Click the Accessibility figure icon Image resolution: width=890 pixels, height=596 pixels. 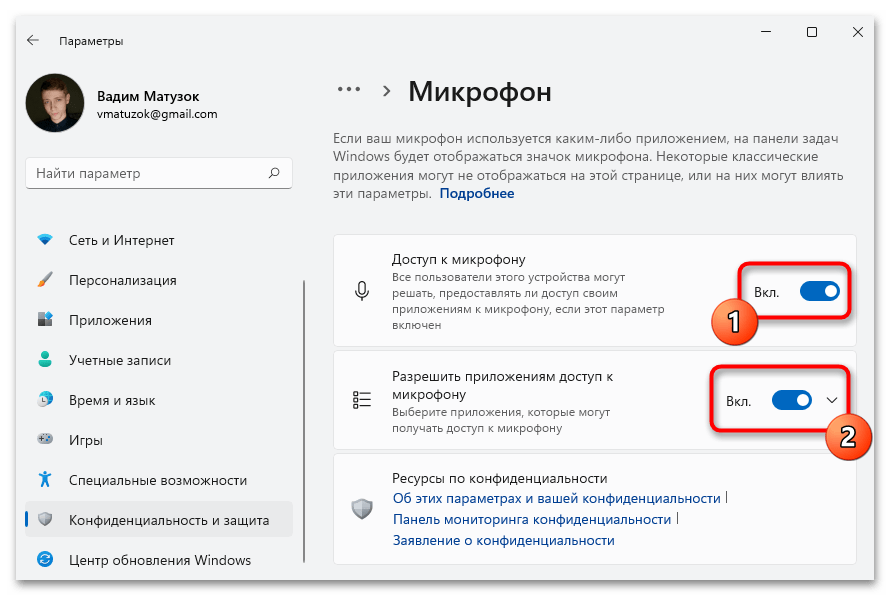coord(45,480)
